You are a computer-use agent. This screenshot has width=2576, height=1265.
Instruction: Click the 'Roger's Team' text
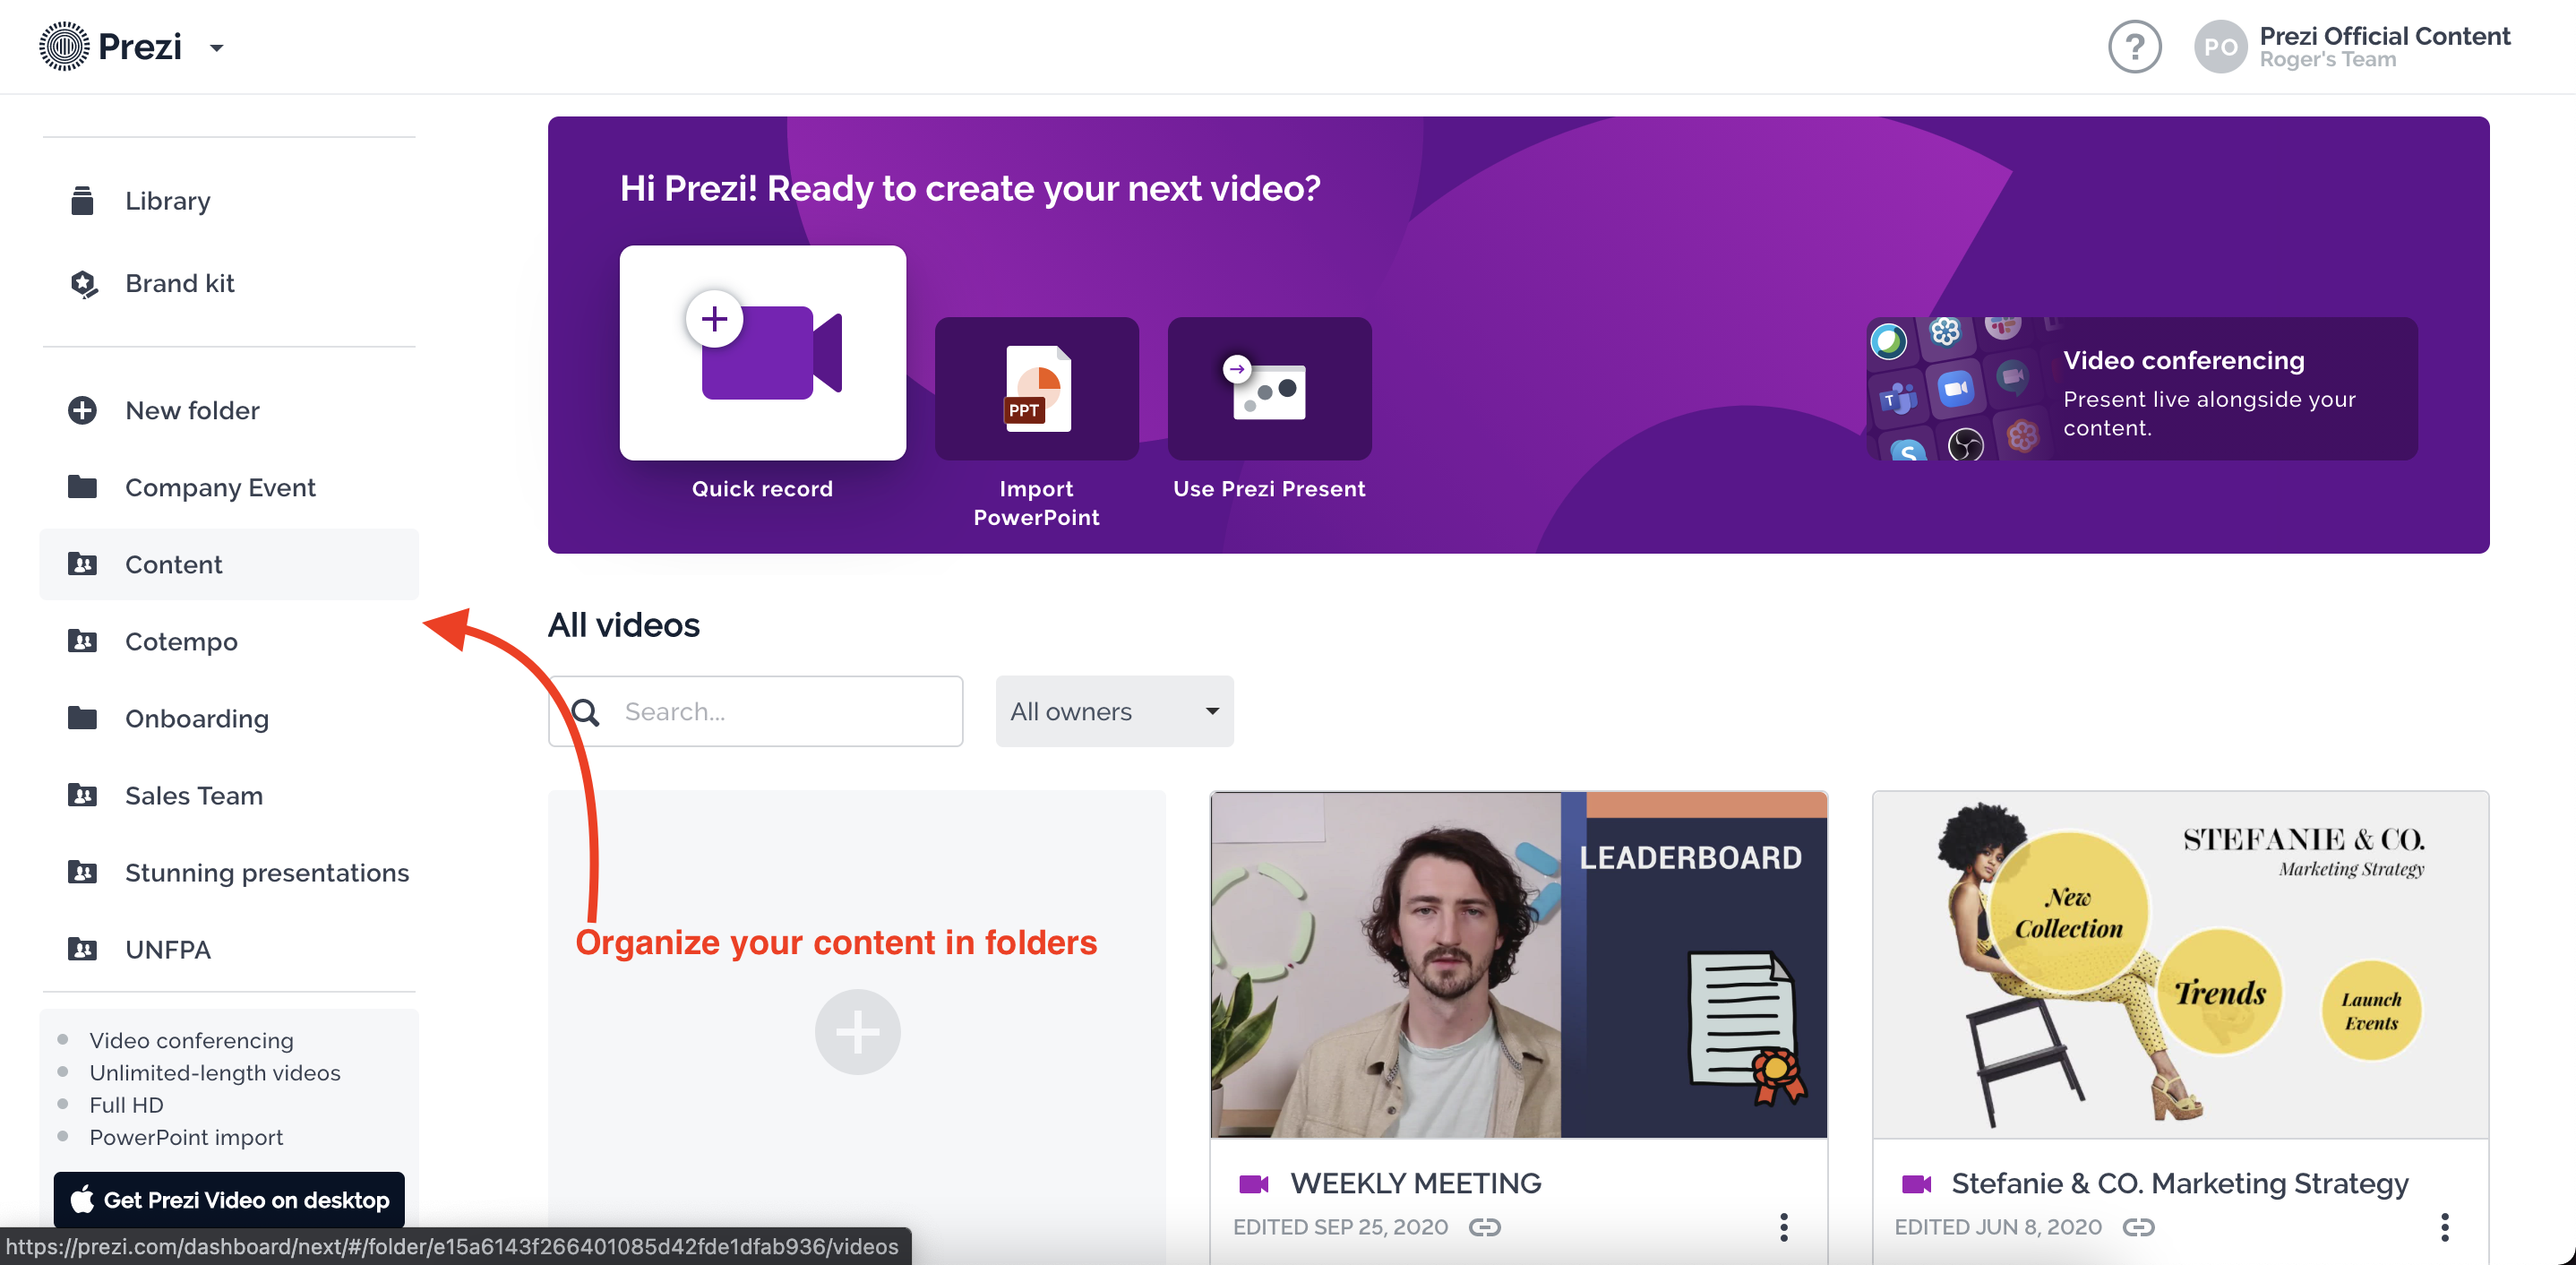(x=2327, y=60)
